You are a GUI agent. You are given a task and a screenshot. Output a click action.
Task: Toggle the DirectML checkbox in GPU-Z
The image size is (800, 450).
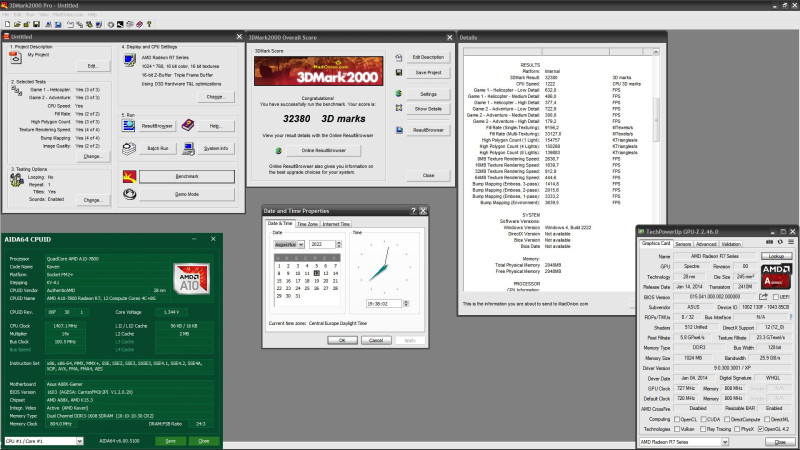tap(767, 419)
